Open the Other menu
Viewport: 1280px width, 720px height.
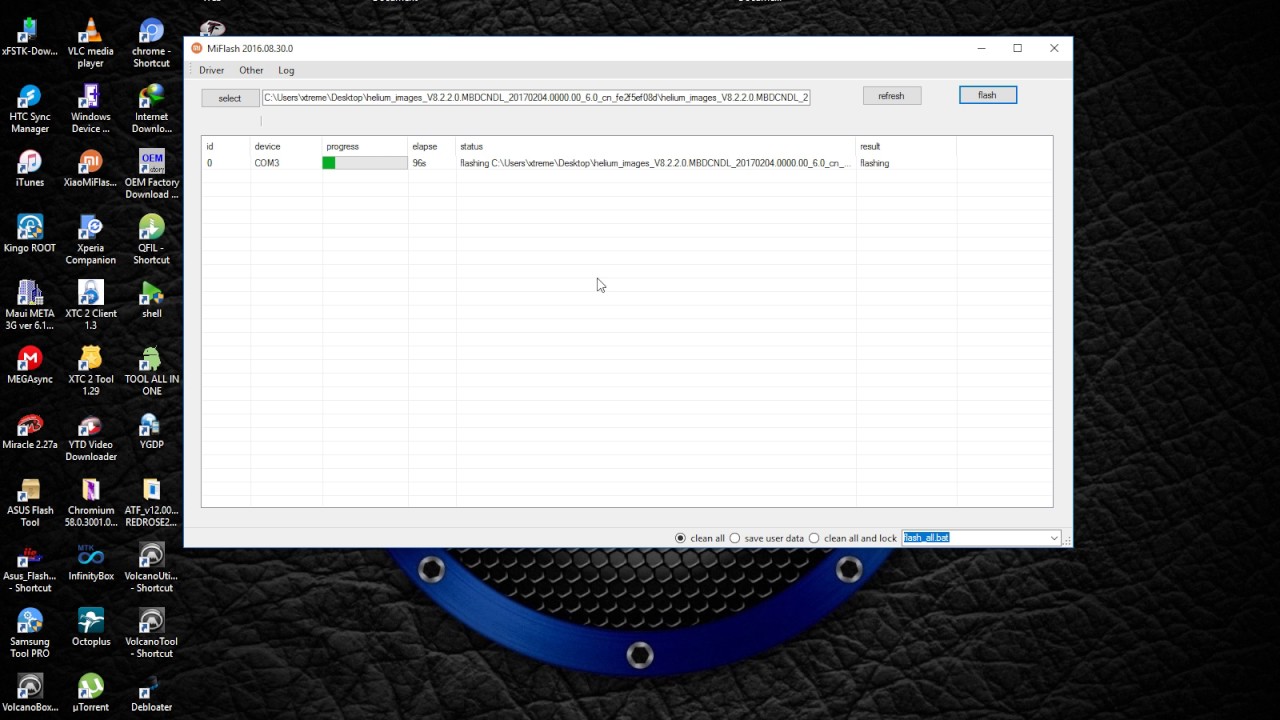click(251, 70)
